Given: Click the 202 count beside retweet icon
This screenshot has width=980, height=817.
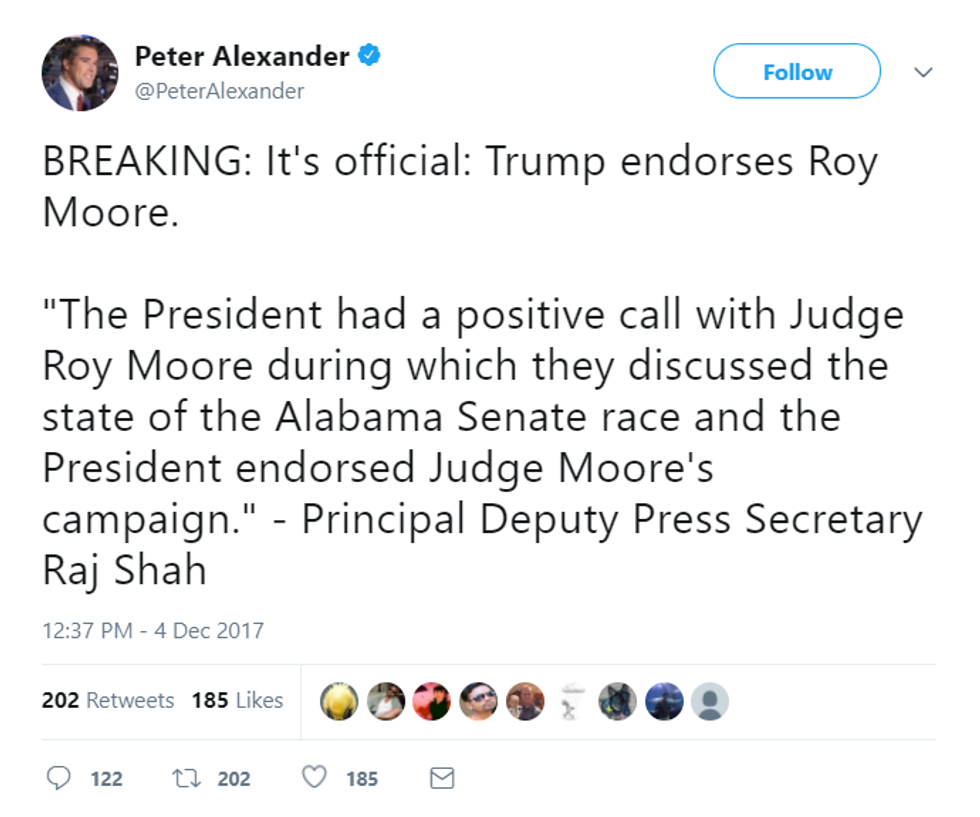Looking at the screenshot, I should (234, 779).
